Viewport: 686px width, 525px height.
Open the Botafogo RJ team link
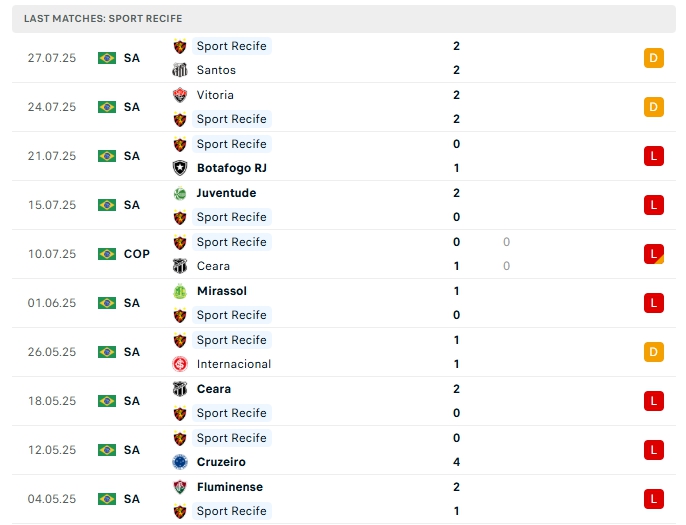point(231,168)
